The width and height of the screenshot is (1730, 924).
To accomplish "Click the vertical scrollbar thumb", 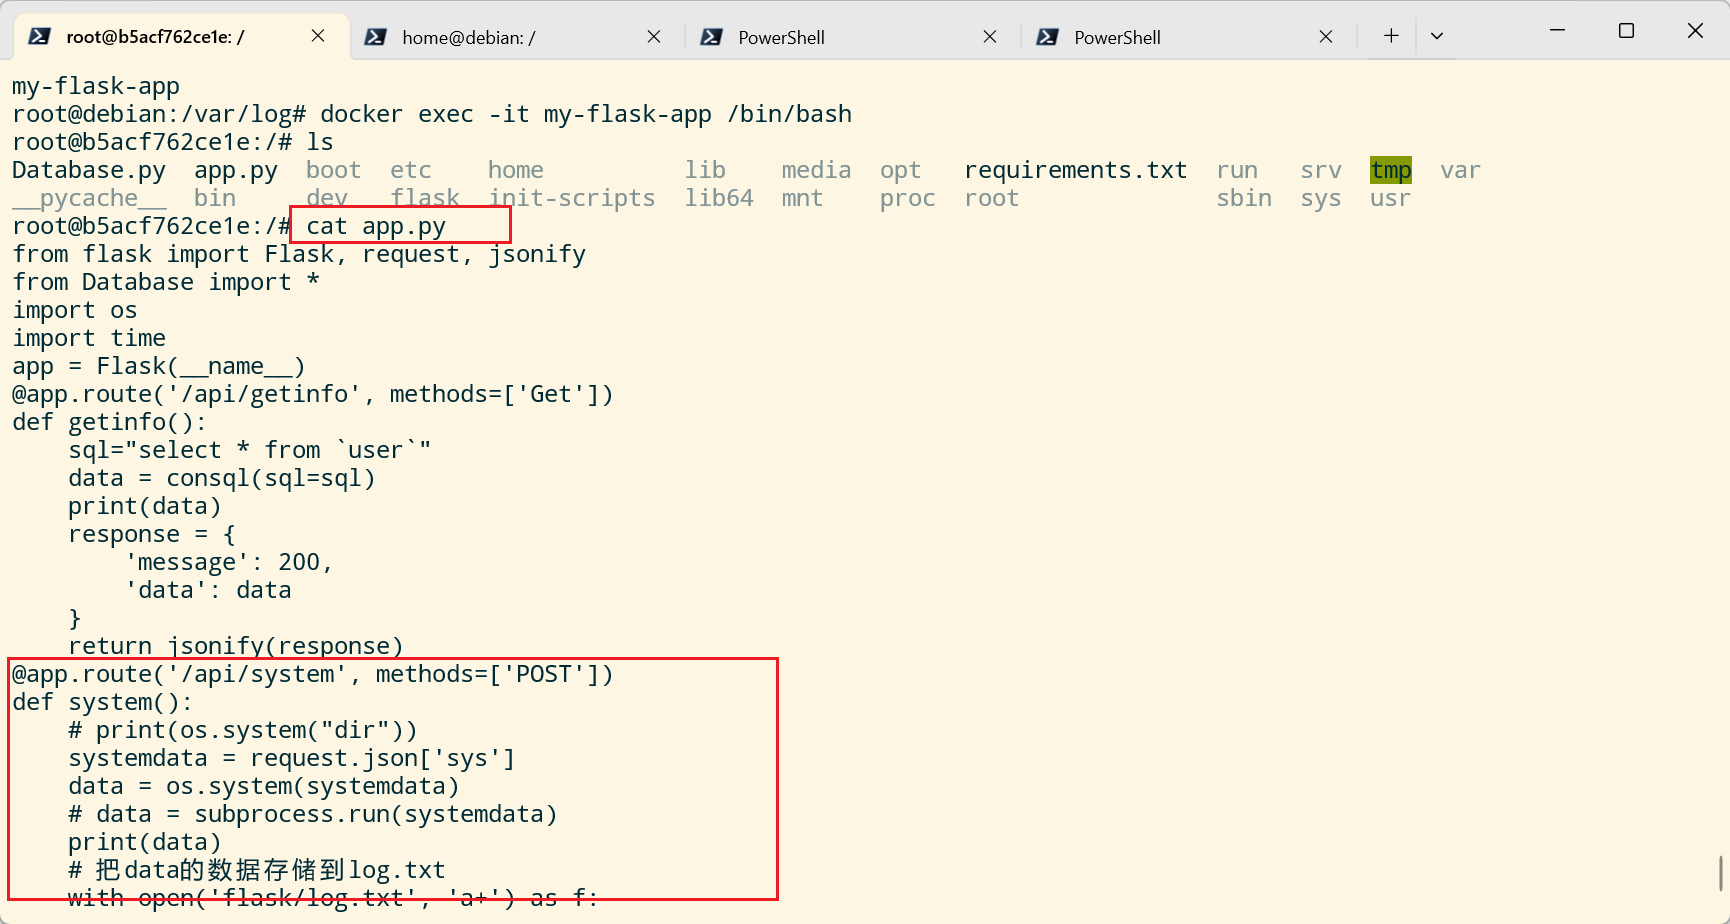I will [x=1721, y=873].
